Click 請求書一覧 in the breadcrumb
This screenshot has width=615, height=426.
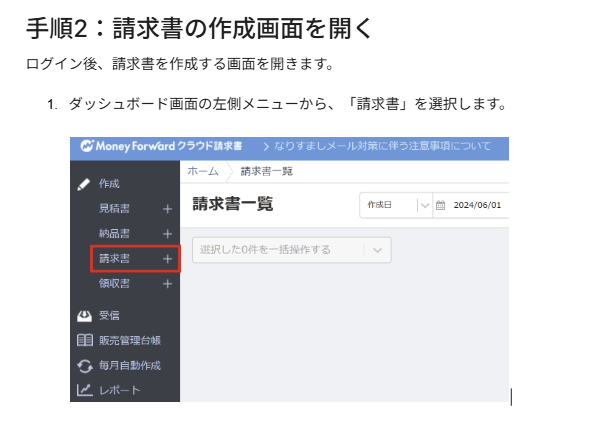point(267,171)
